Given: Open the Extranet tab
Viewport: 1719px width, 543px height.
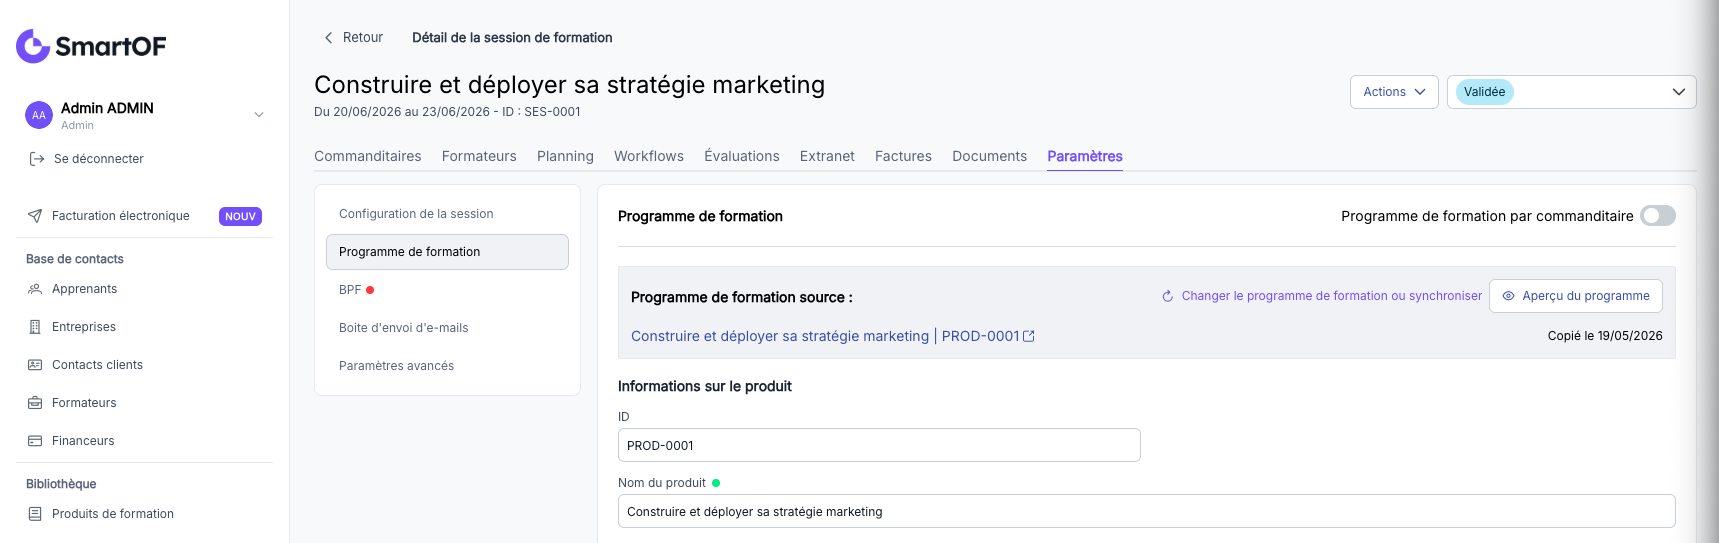Looking at the screenshot, I should (827, 156).
